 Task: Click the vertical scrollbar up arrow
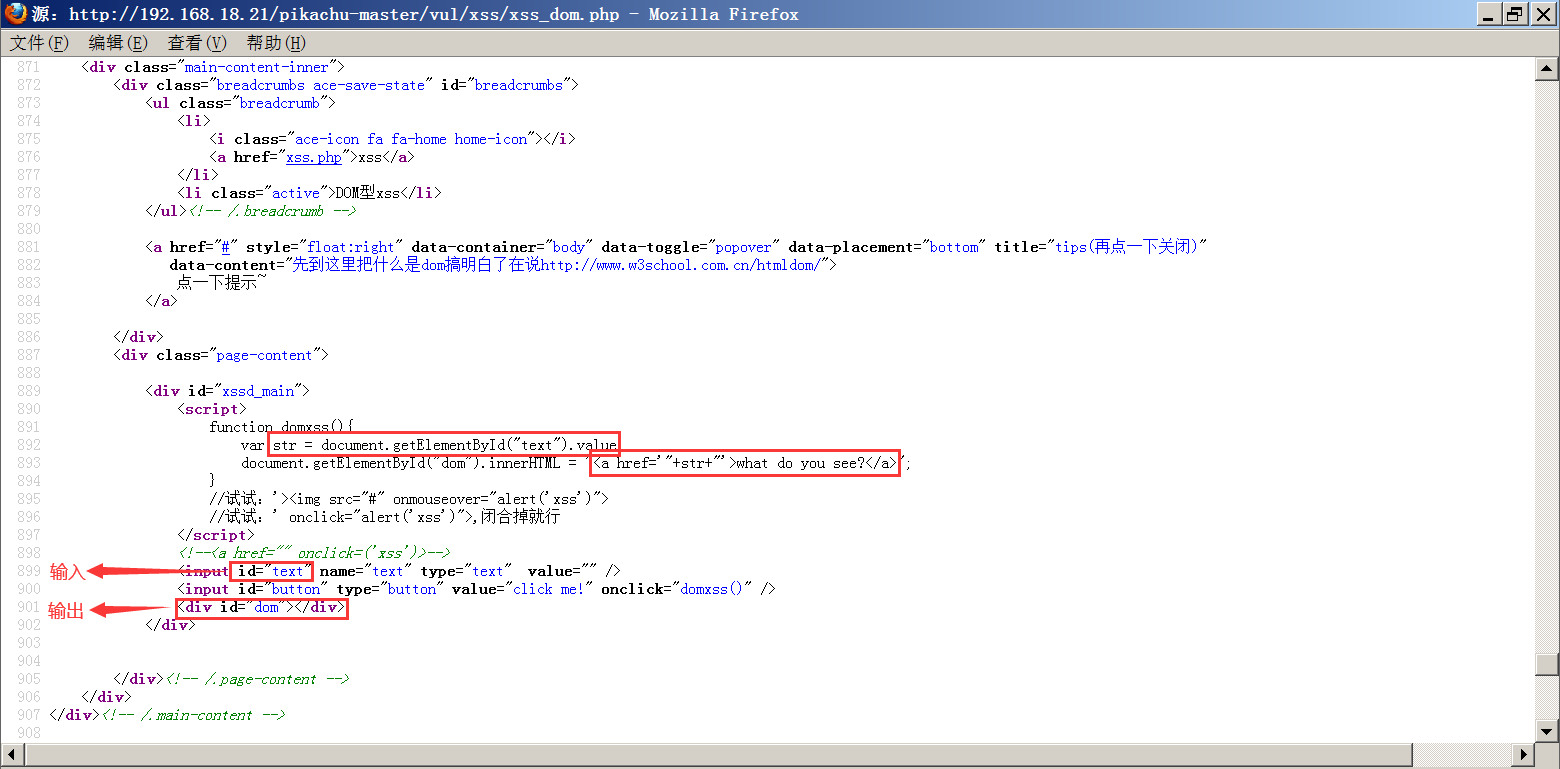coord(1547,69)
